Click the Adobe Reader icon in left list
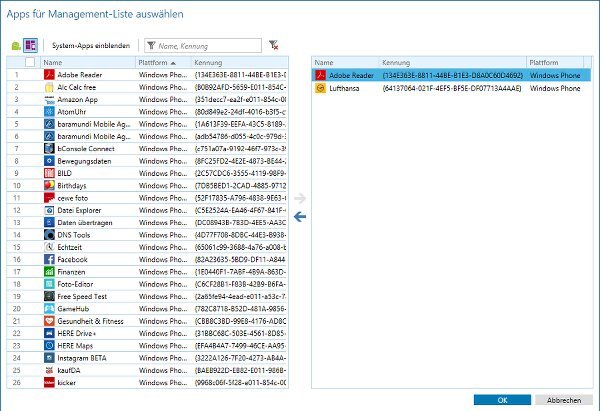The width and height of the screenshot is (600, 411). tap(49, 75)
